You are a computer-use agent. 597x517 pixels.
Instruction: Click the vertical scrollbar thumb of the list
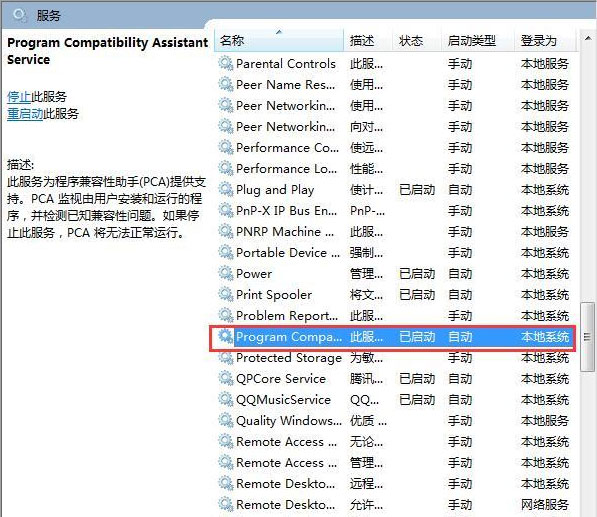pyautogui.click(x=587, y=337)
